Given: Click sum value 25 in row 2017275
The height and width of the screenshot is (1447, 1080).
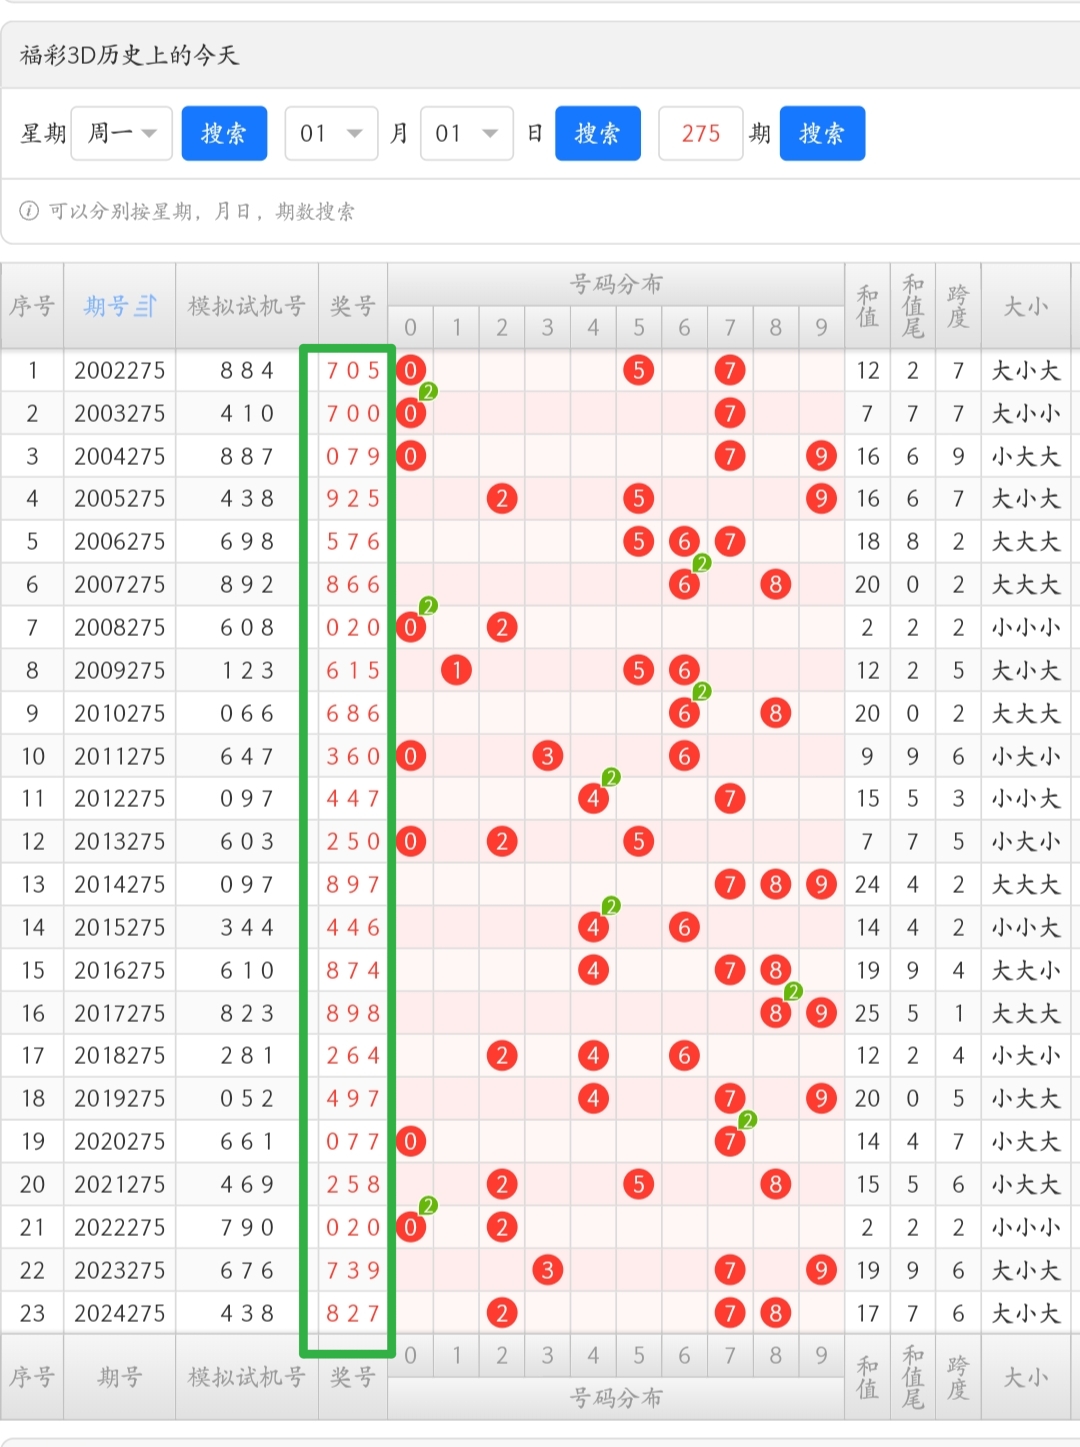Looking at the screenshot, I should 867,1013.
